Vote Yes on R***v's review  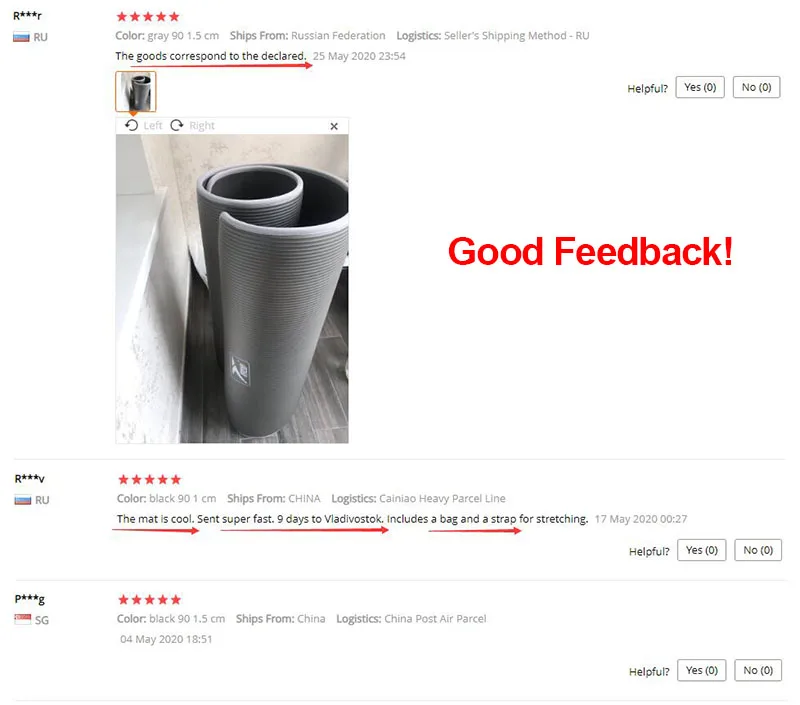(702, 550)
